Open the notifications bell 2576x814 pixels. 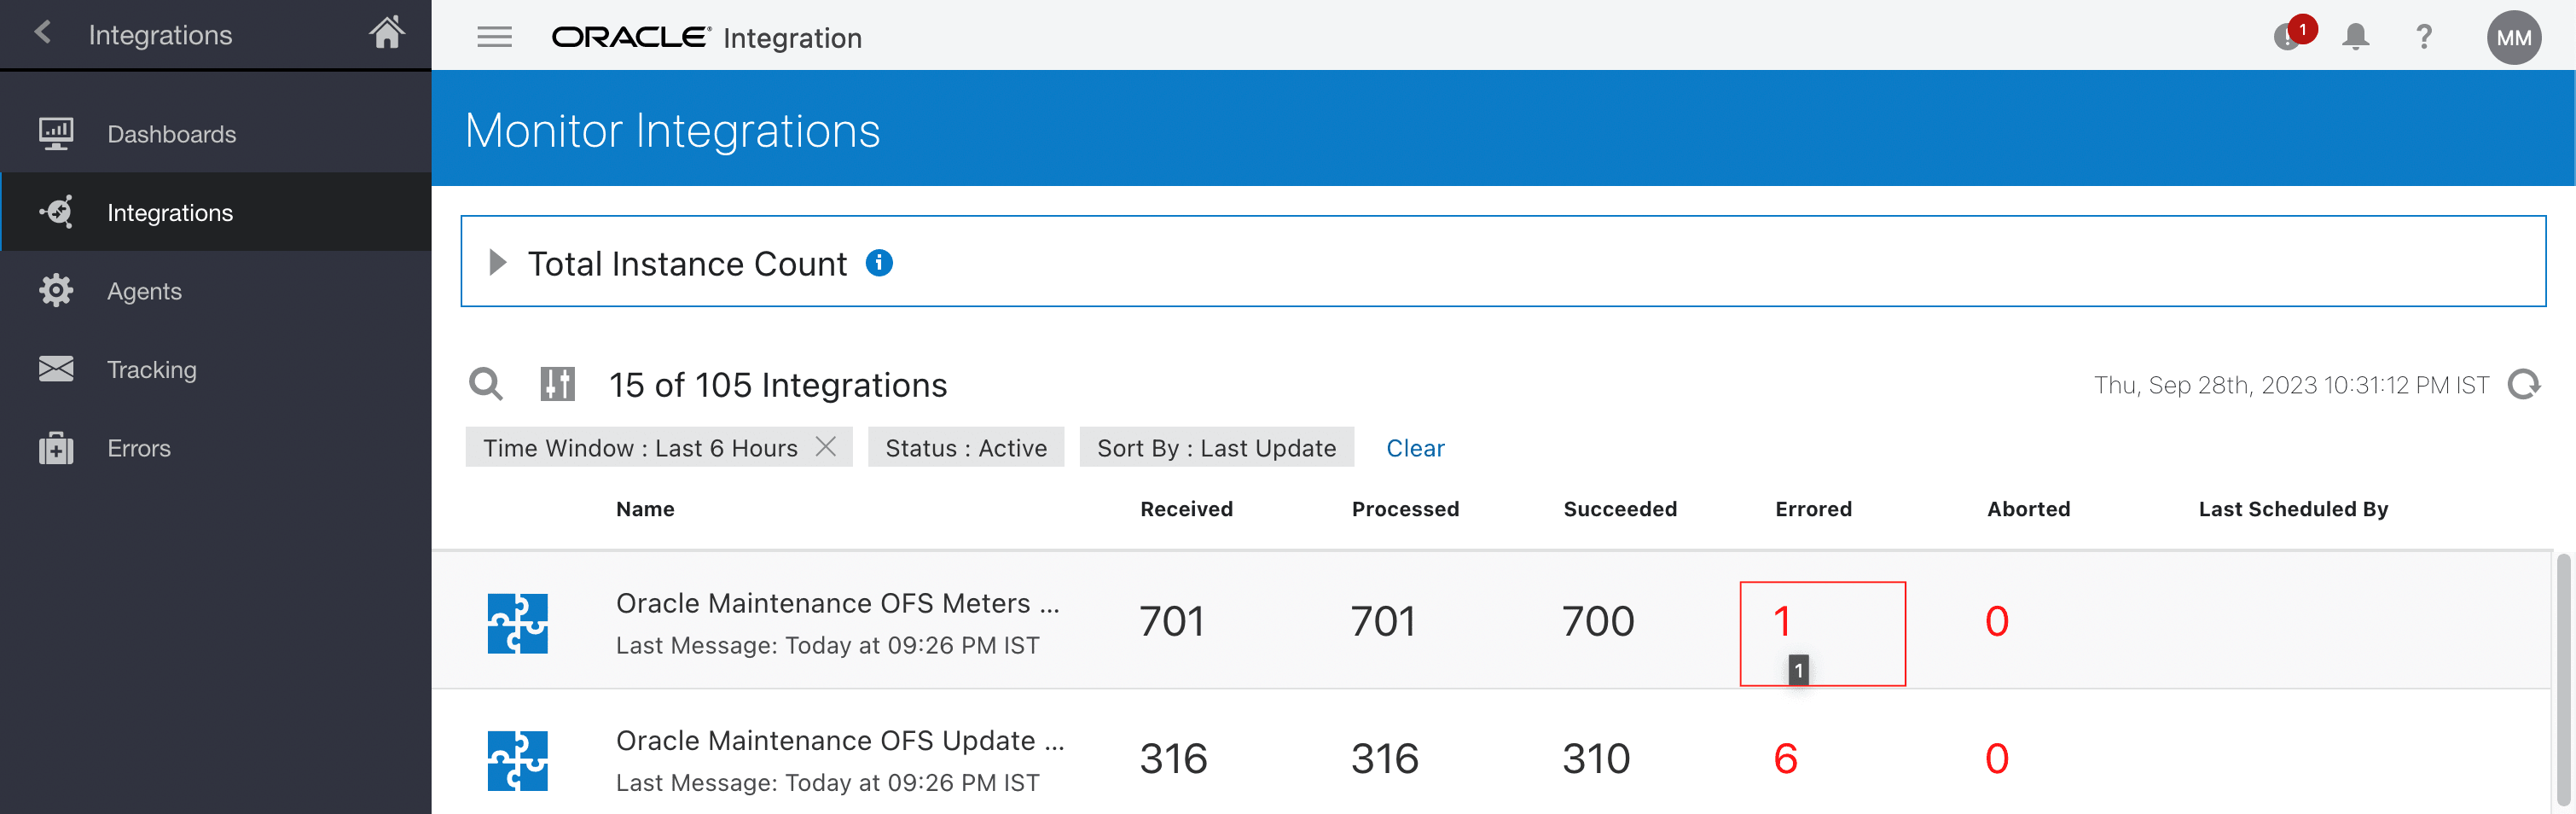pos(2356,37)
